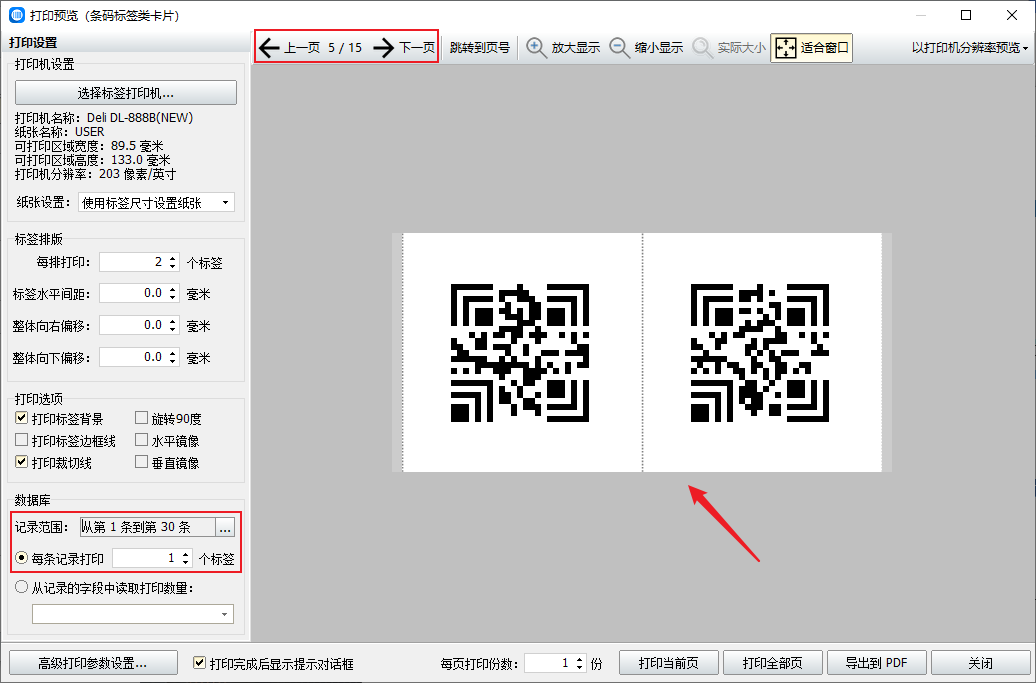The width and height of the screenshot is (1036, 683).
Task: Decrease labels per row spinner
Action: point(172,266)
